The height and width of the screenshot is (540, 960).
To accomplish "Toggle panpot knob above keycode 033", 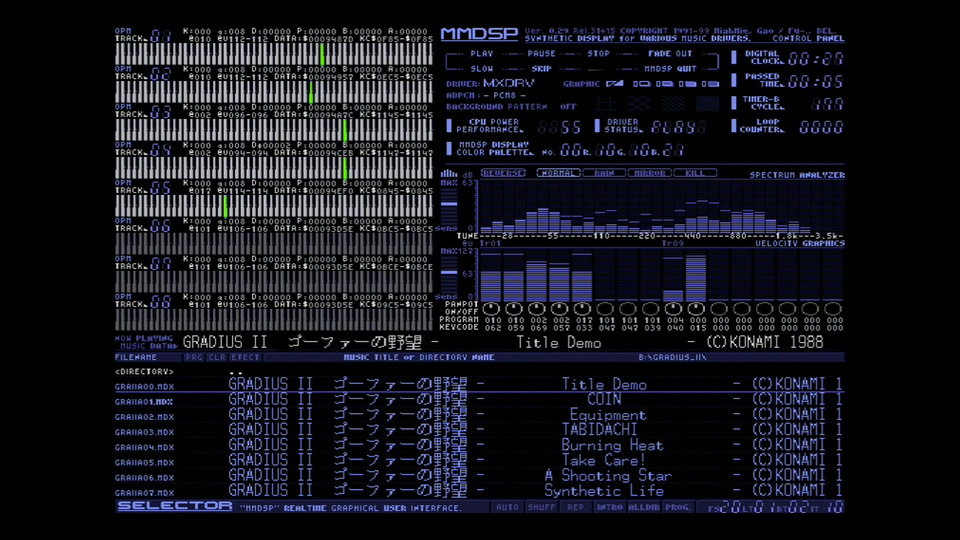I will tap(582, 309).
